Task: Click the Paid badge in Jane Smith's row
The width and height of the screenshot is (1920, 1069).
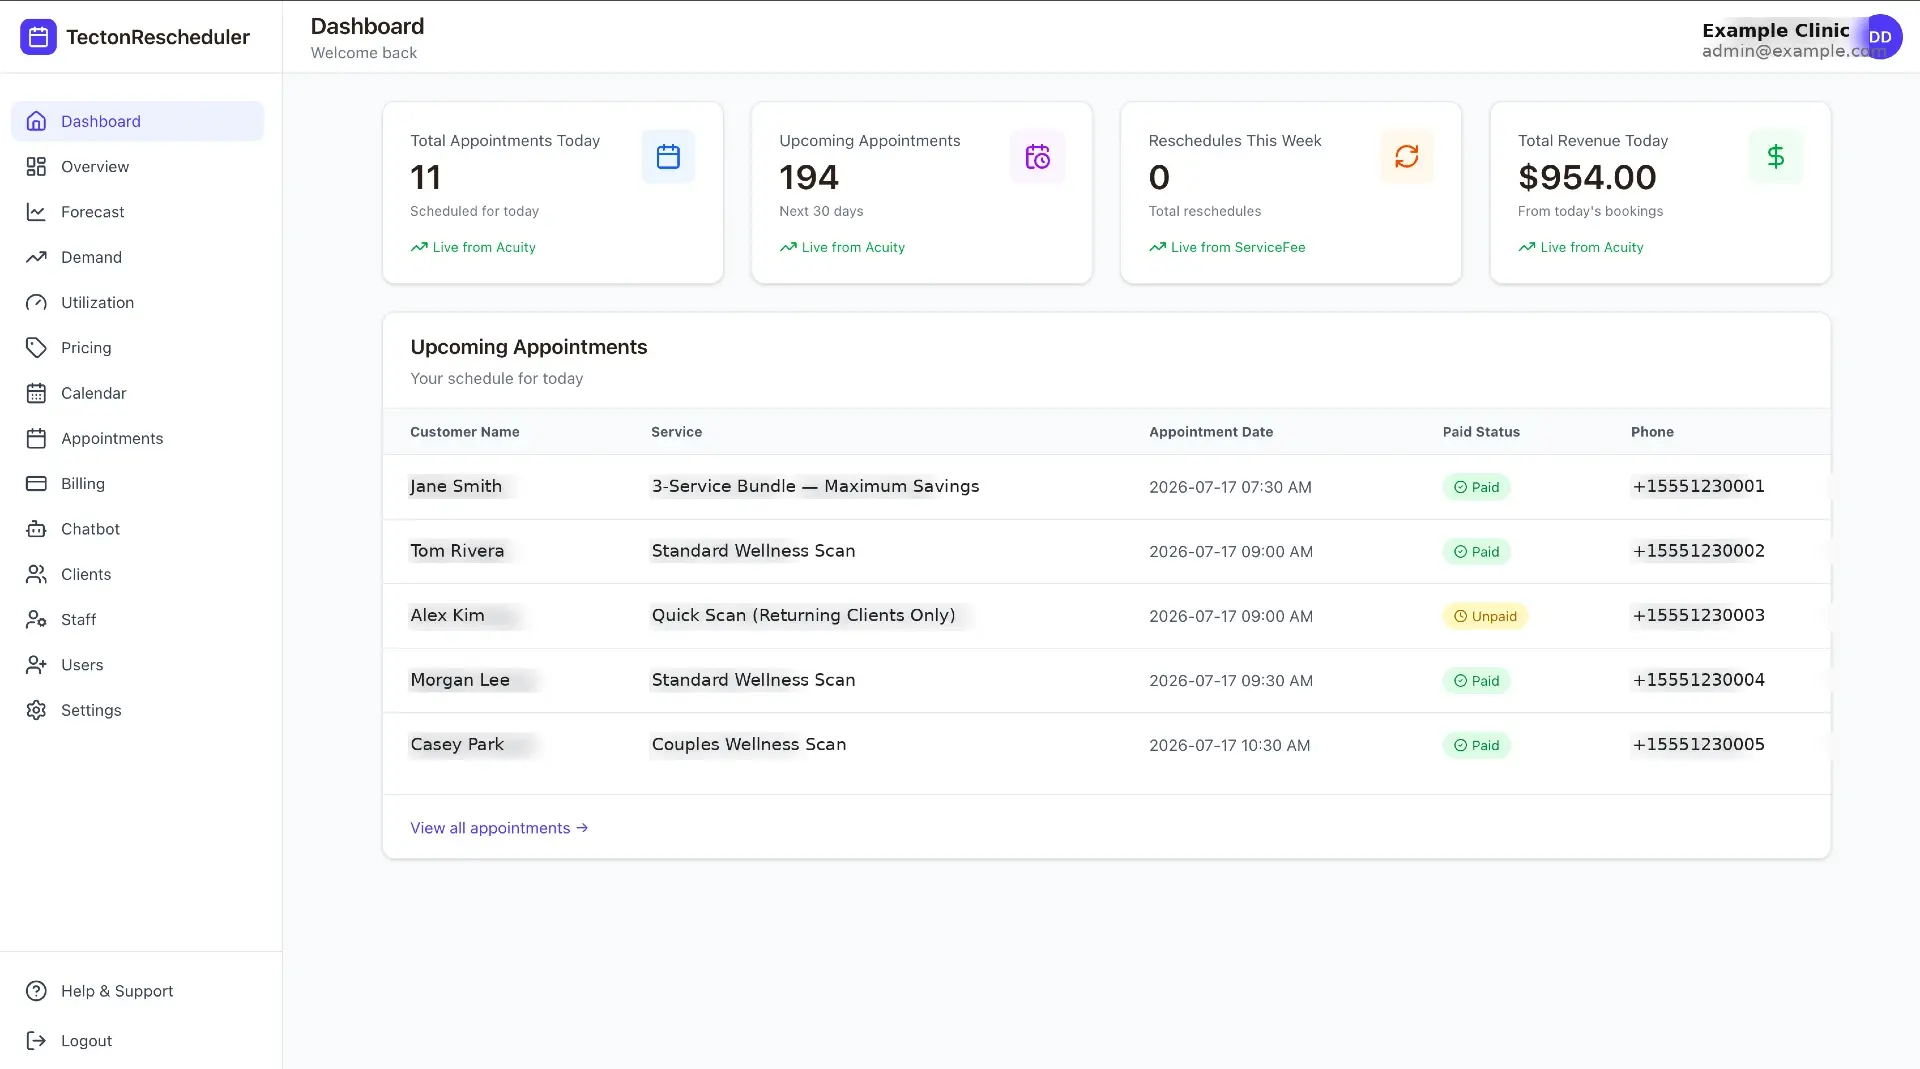Action: (1476, 487)
